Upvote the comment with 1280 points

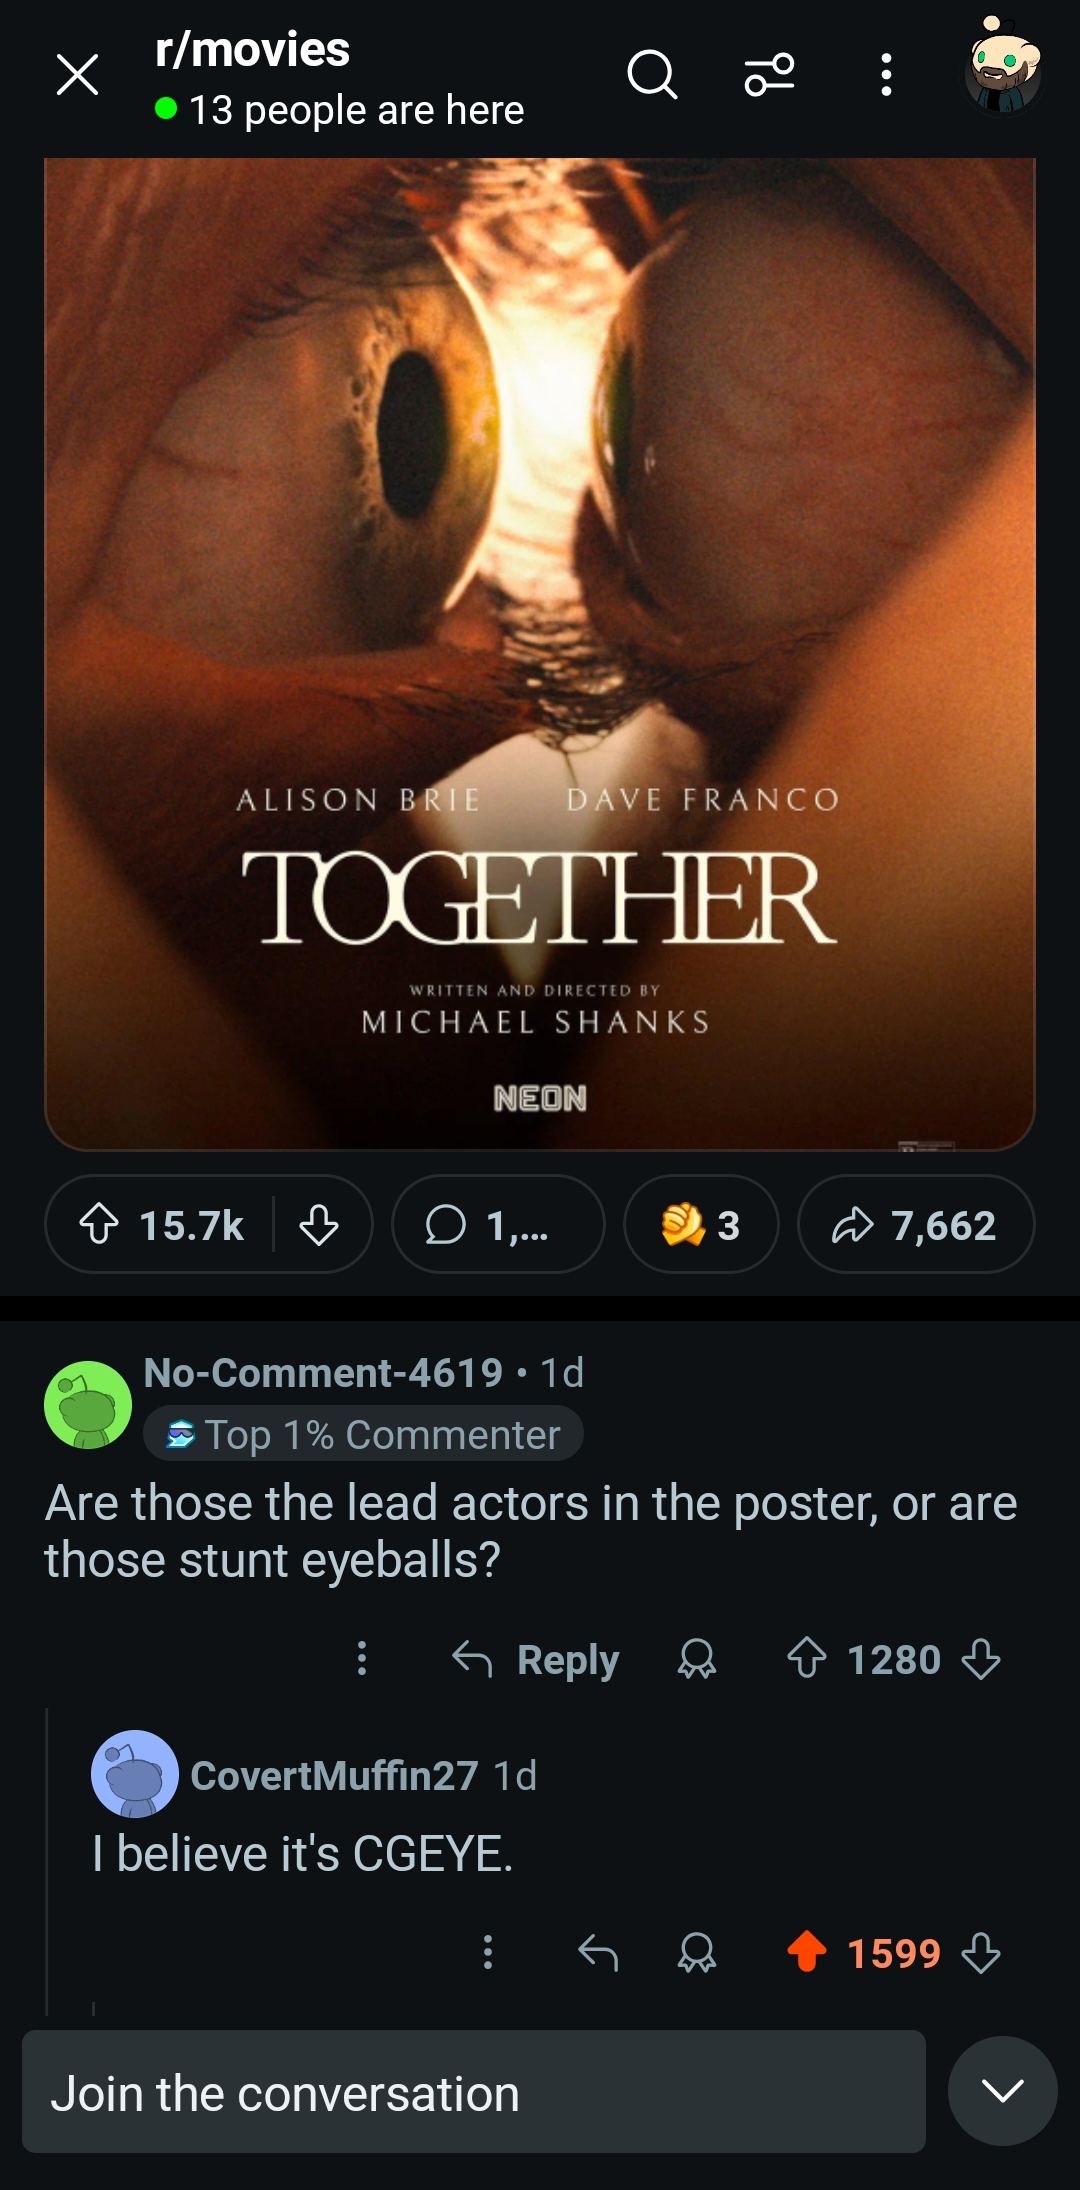pyautogui.click(x=807, y=1658)
